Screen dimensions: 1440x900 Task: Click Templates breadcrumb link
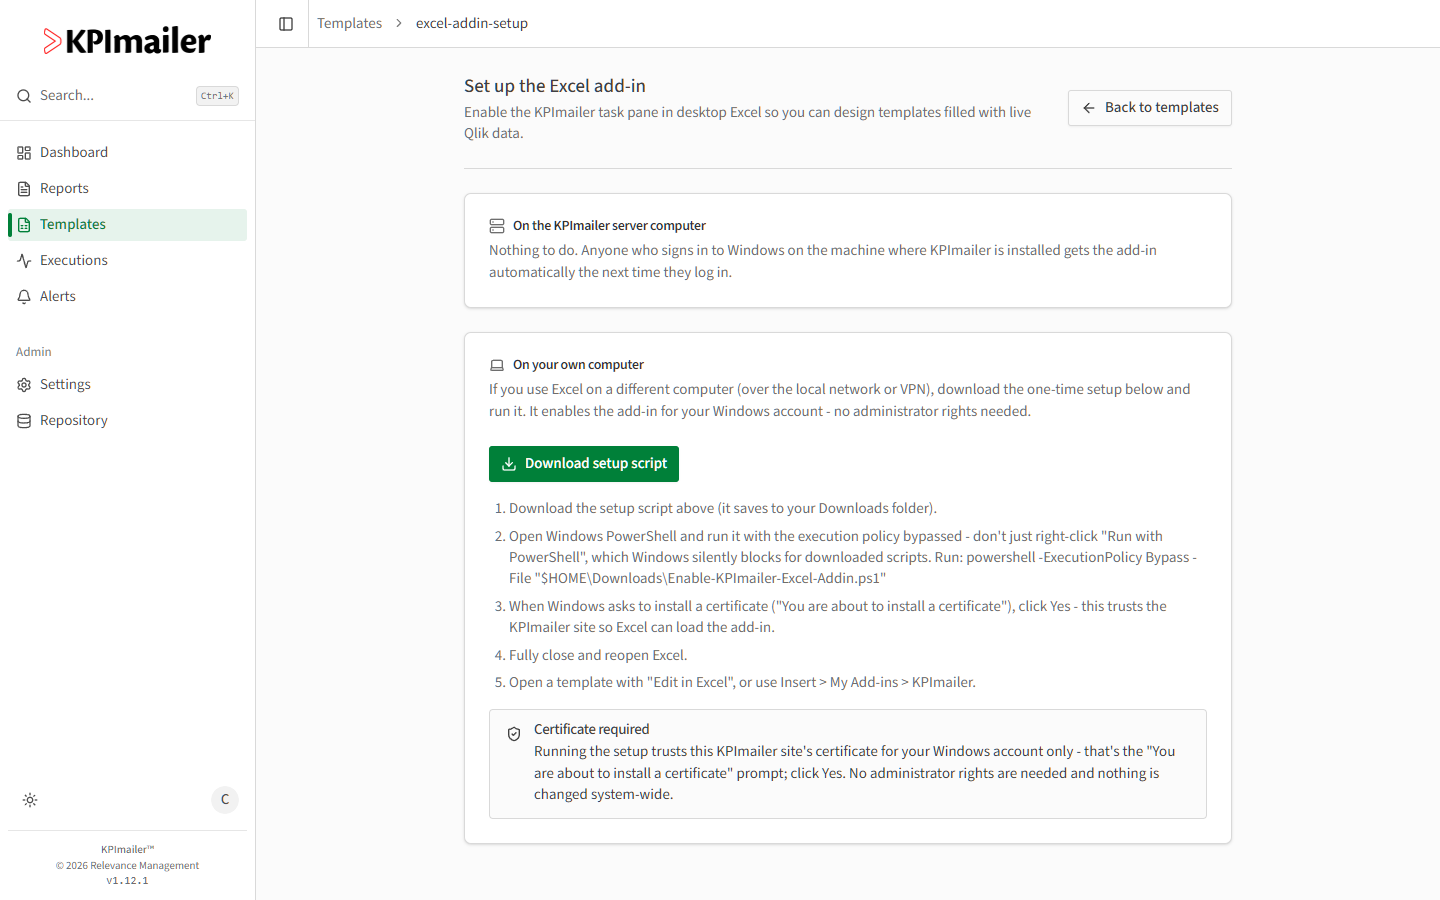pos(349,23)
